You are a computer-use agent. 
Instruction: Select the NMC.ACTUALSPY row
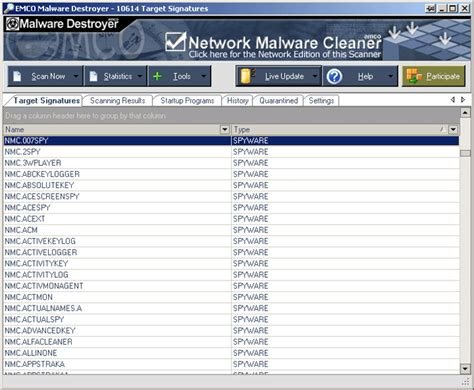pos(231,319)
